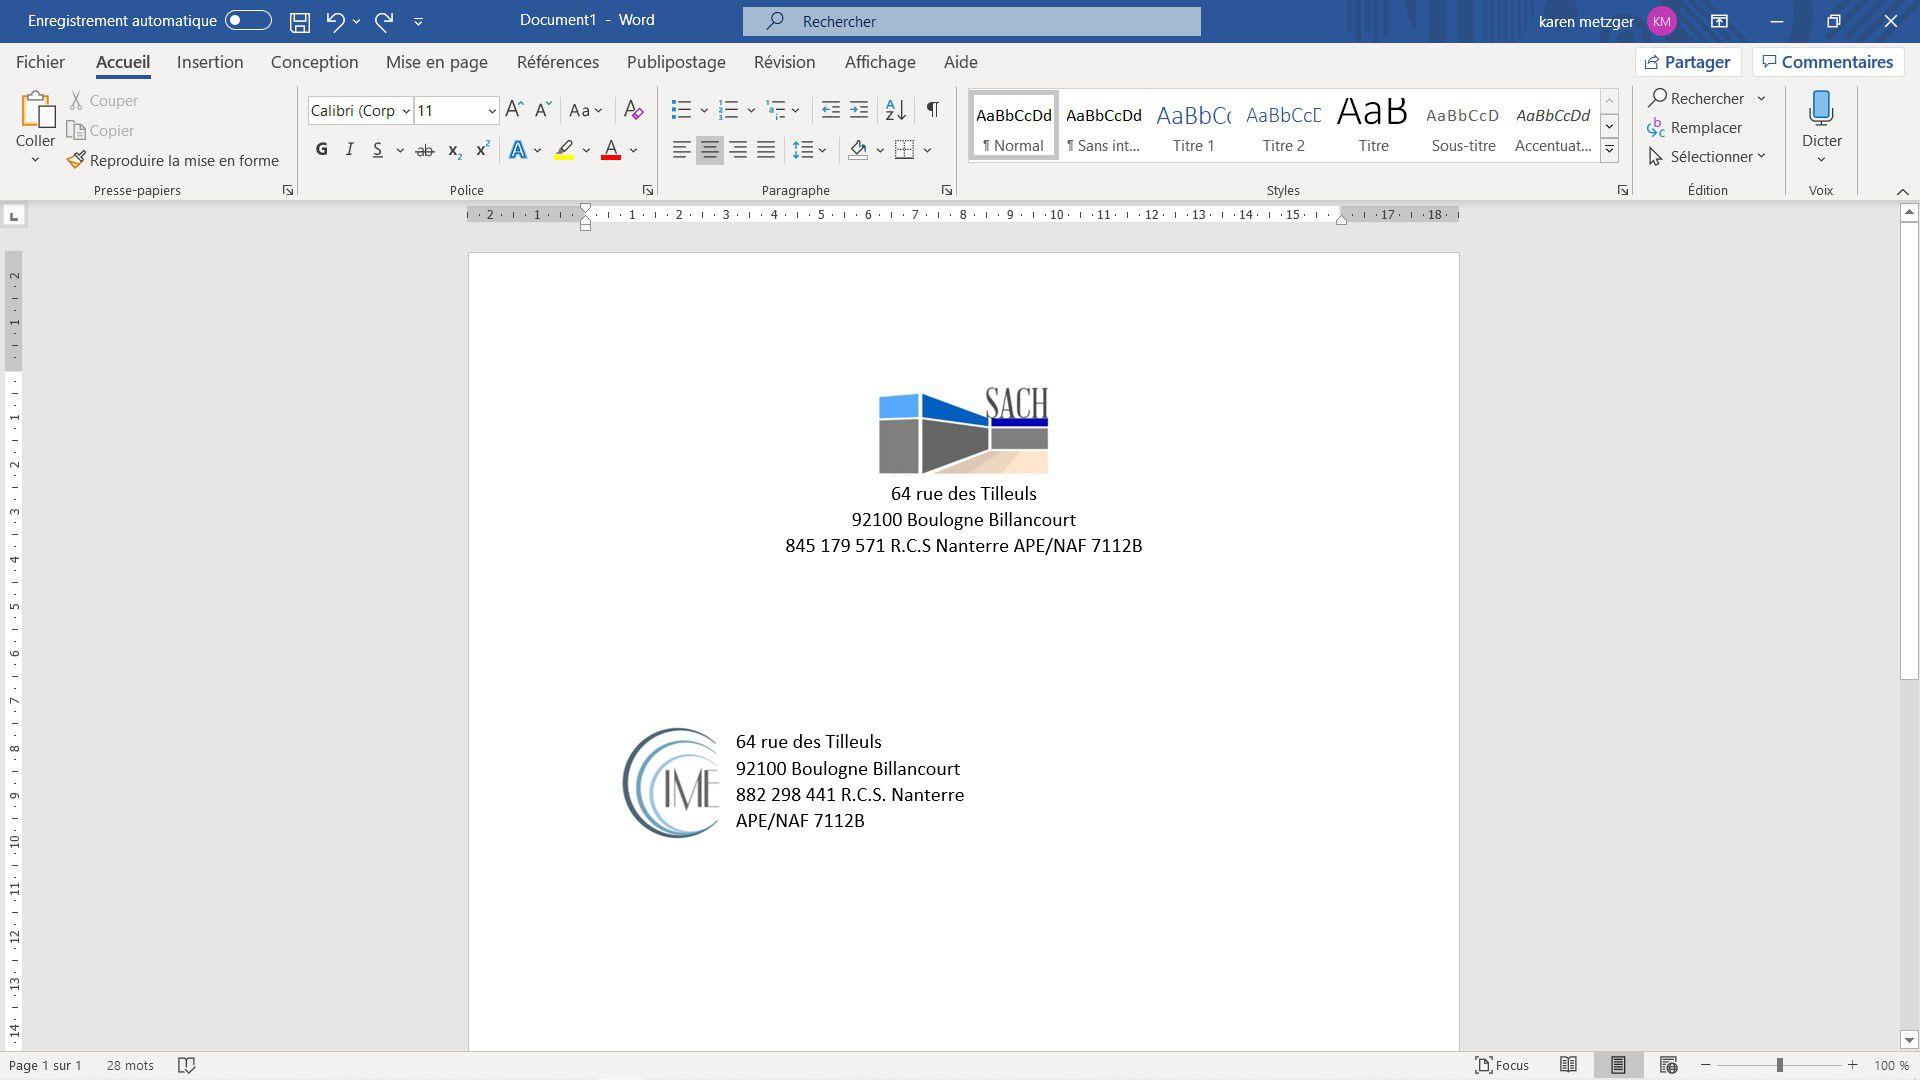Image resolution: width=1920 pixels, height=1080 pixels.
Task: Open text effects and typography
Action: 518,150
